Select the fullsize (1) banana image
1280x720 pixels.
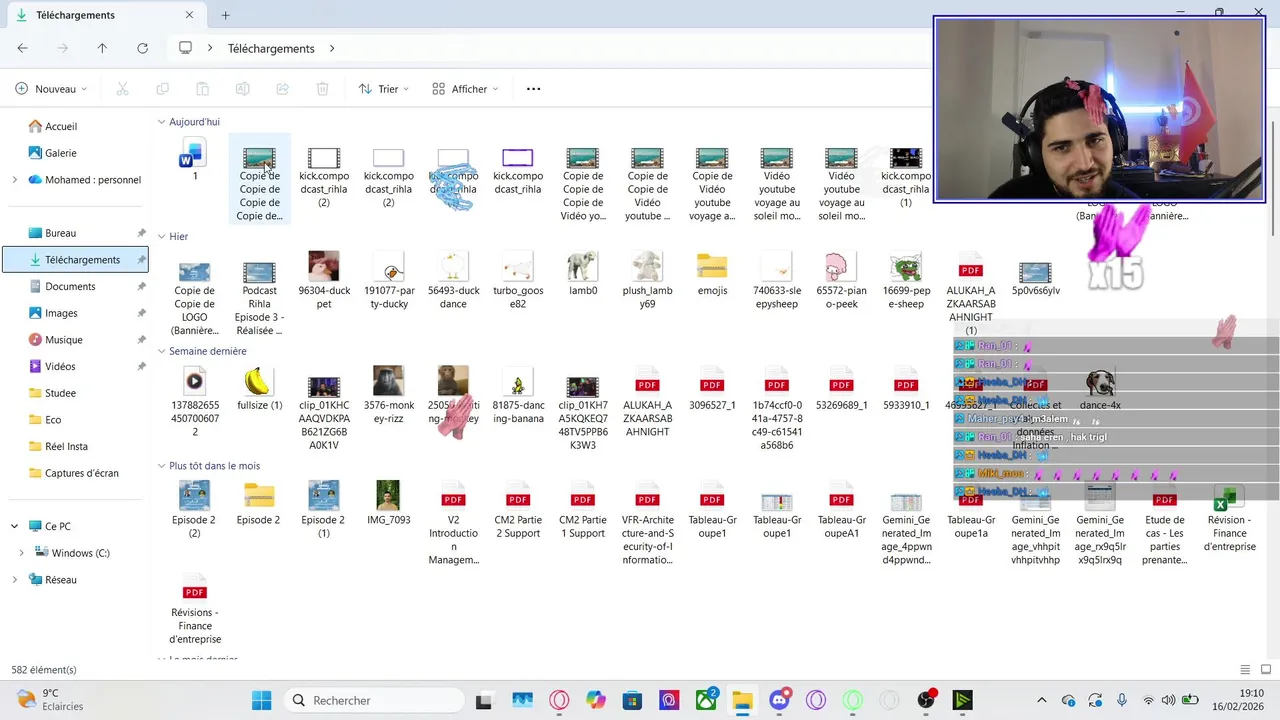[x=259, y=389]
